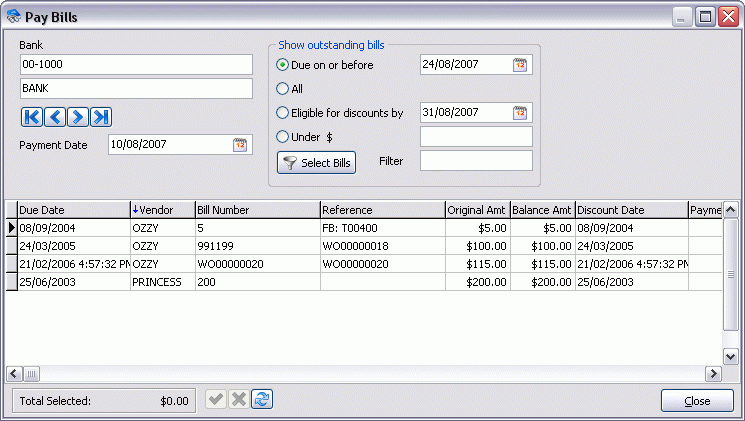Image resolution: width=745 pixels, height=421 pixels.
Task: Click the horizontal scrollbar right arrow
Action: [x=713, y=373]
